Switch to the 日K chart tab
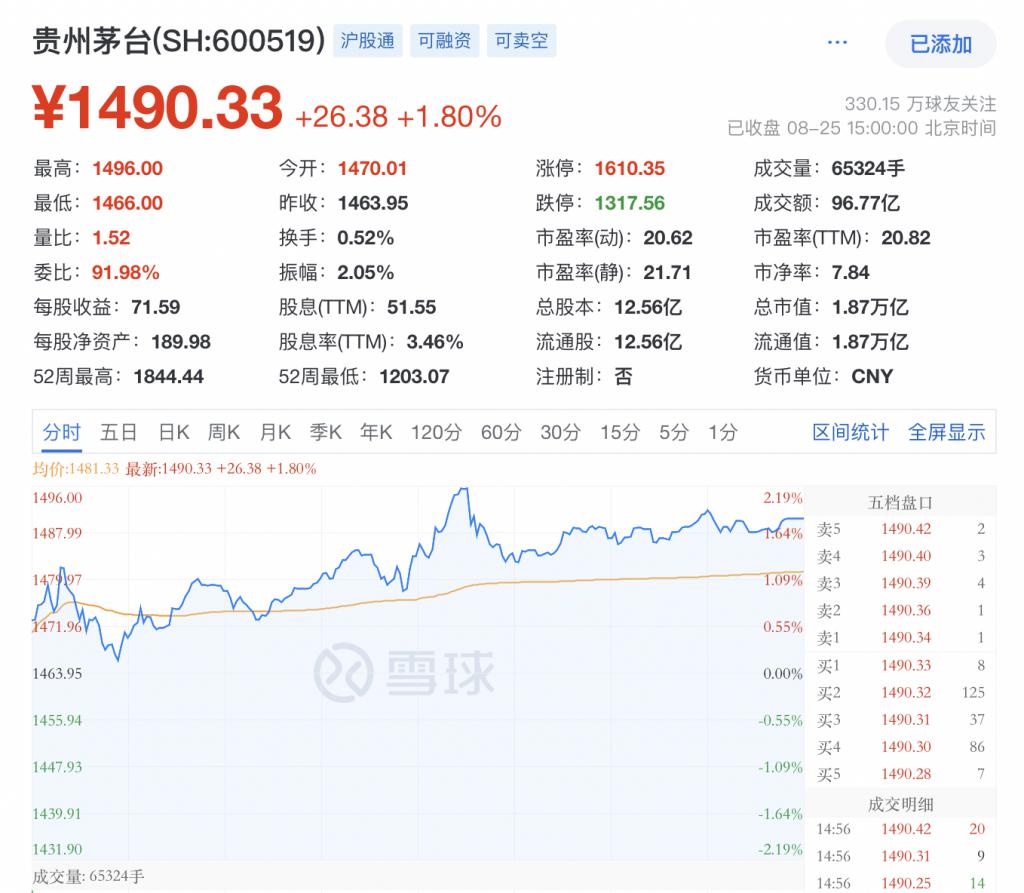 point(174,432)
